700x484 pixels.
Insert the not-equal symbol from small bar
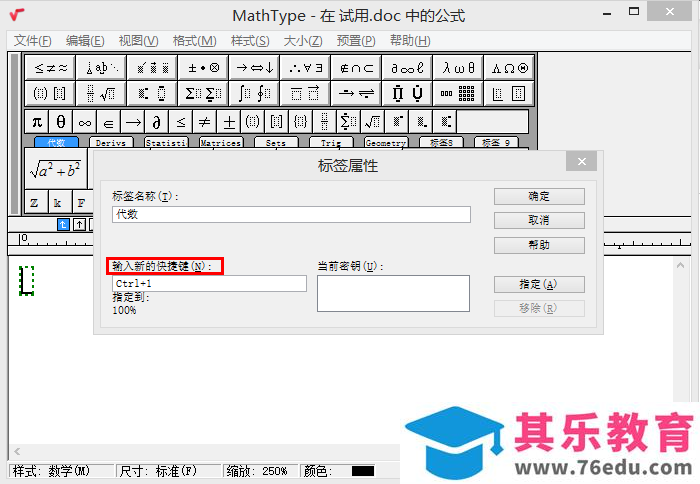204,121
